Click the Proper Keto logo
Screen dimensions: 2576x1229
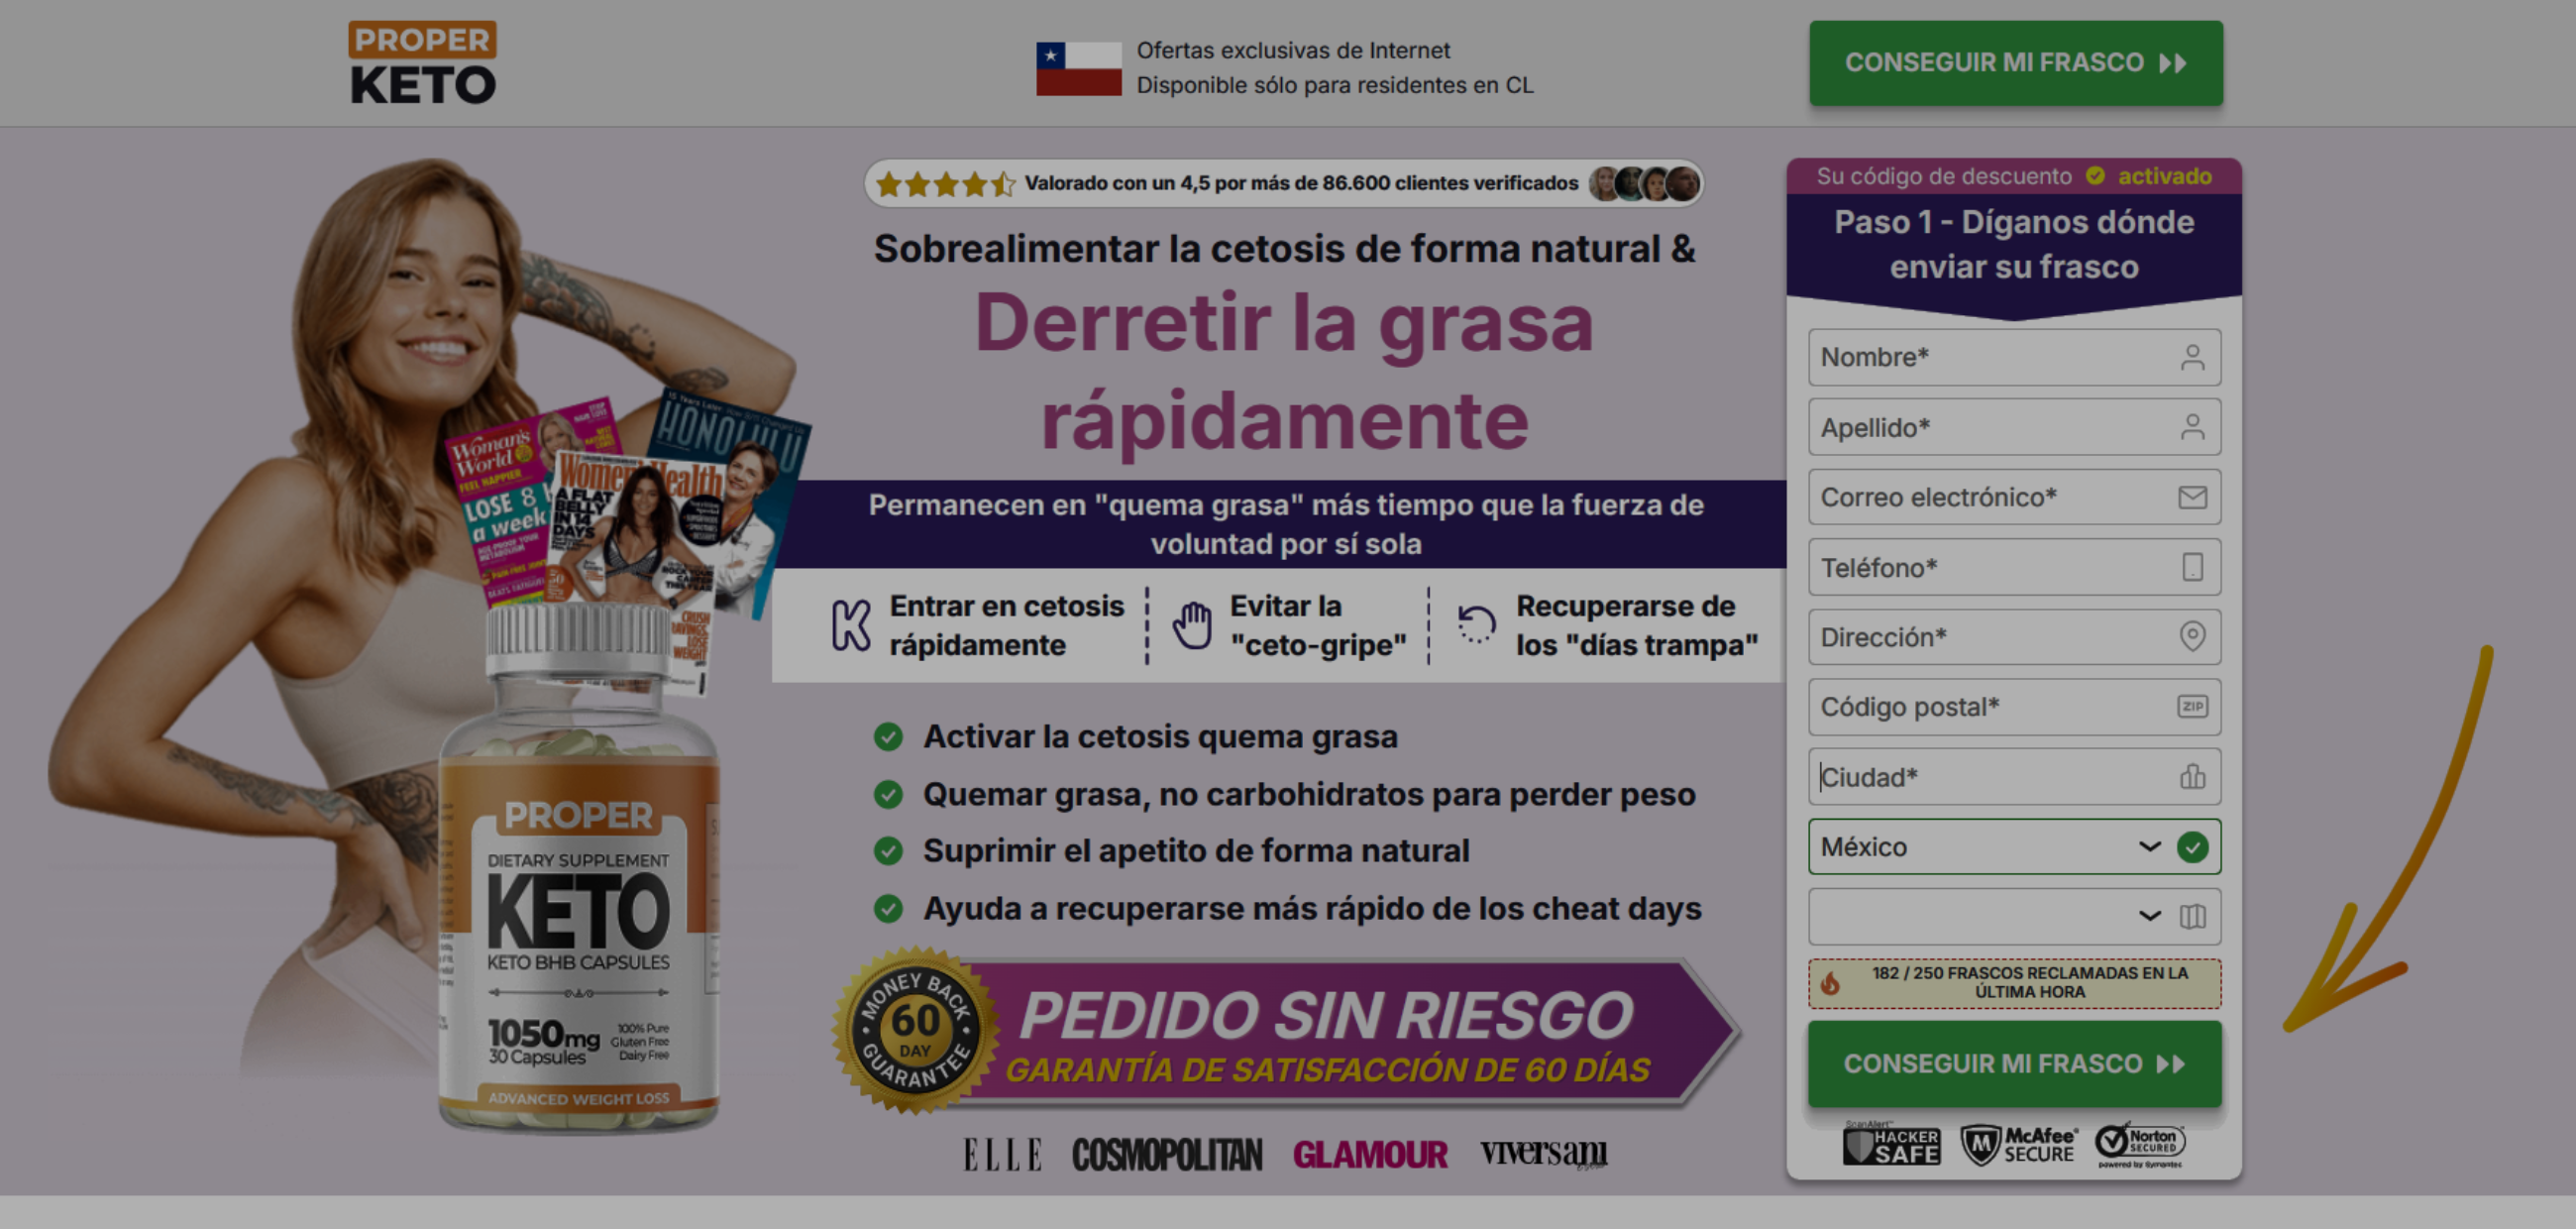(x=423, y=63)
